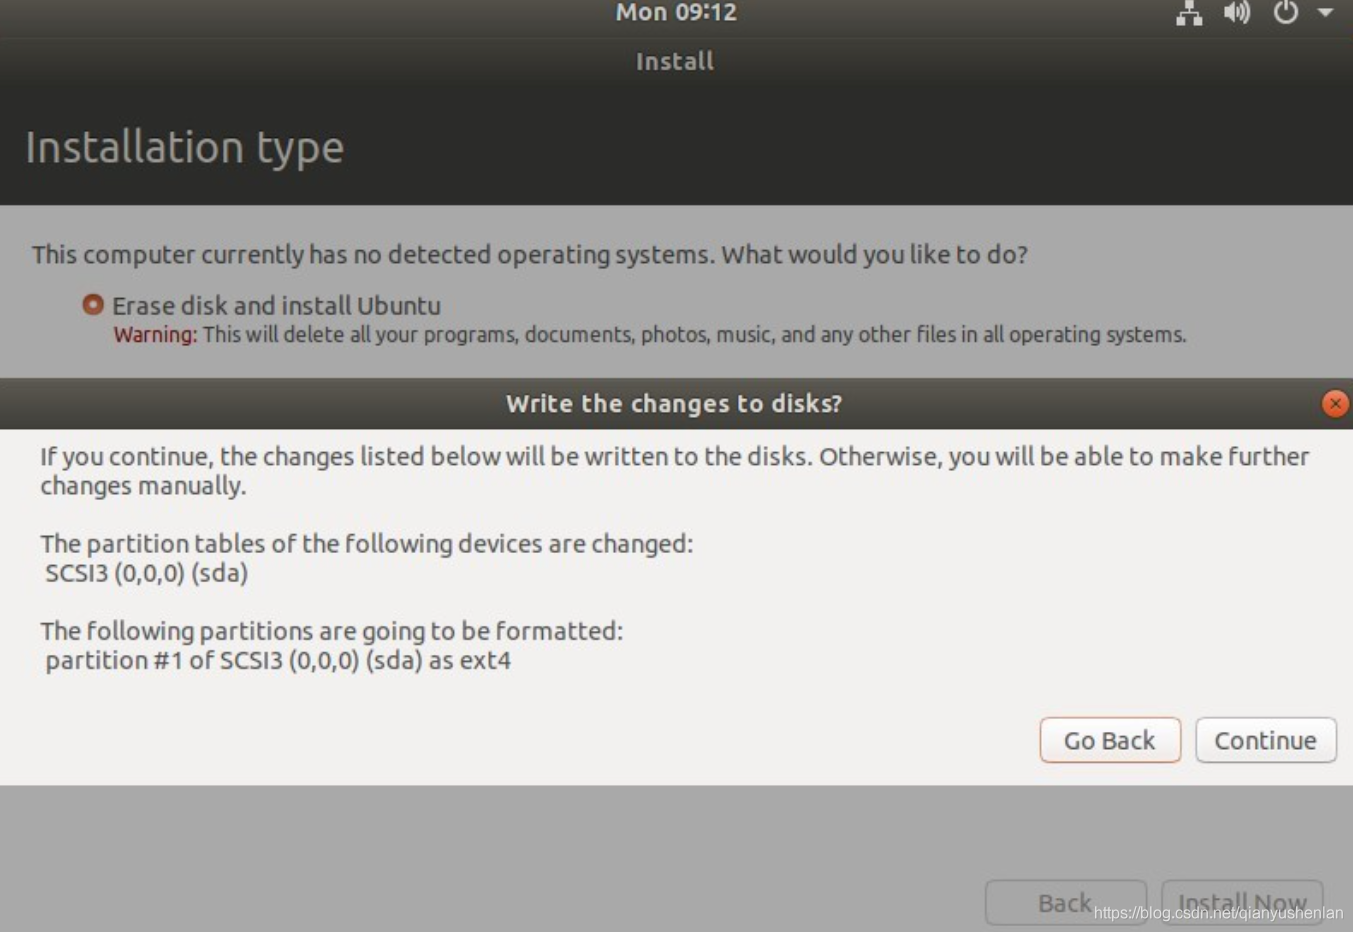Click 'partition #1 of SCSI3 (0,0,0) (sda) as ext4'
1353x932 pixels.
(x=278, y=660)
